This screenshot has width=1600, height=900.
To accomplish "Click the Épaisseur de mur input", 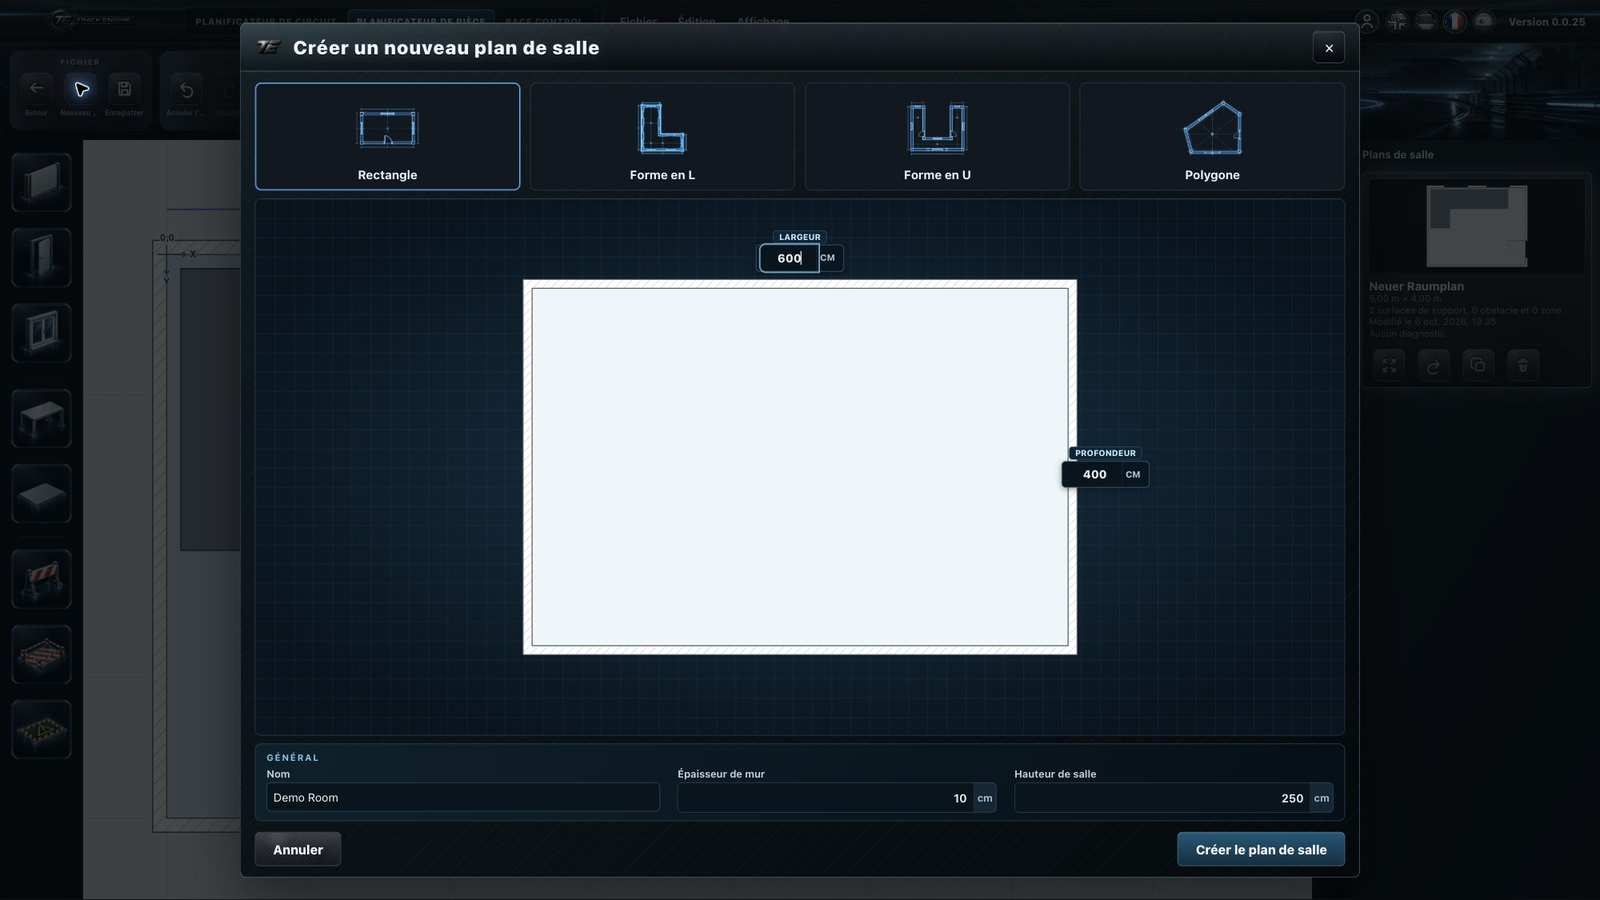I will pyautogui.click(x=825, y=798).
